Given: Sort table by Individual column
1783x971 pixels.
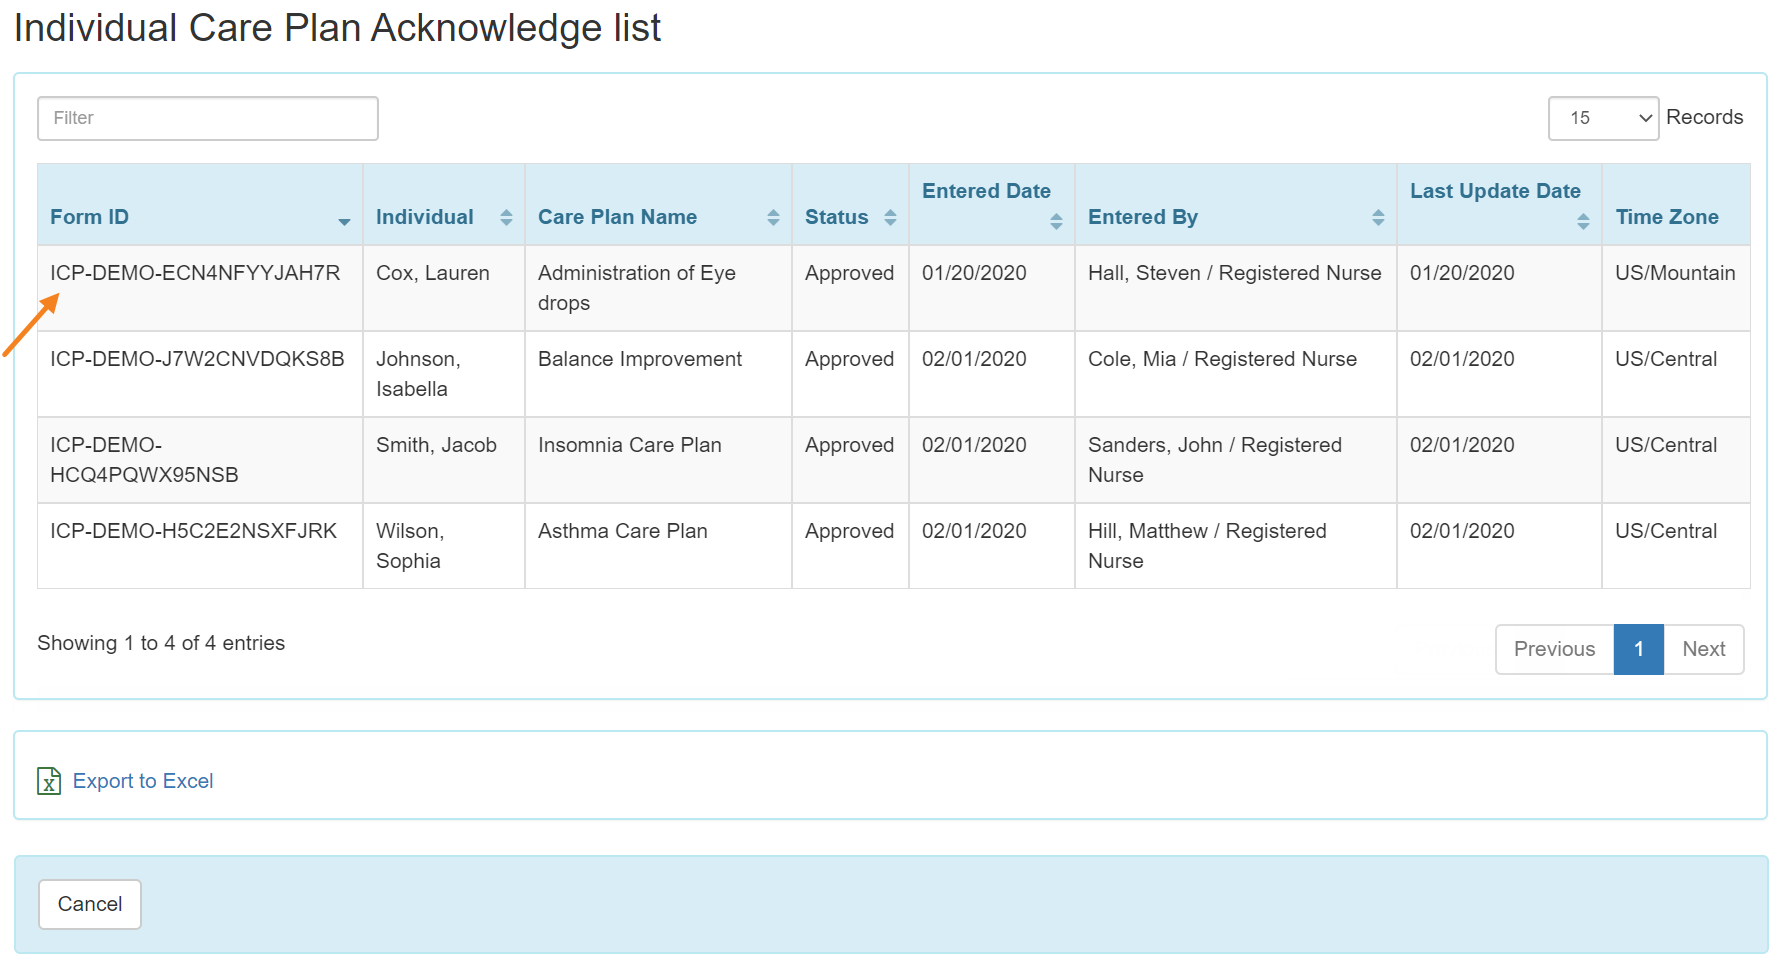Looking at the screenshot, I should 506,218.
